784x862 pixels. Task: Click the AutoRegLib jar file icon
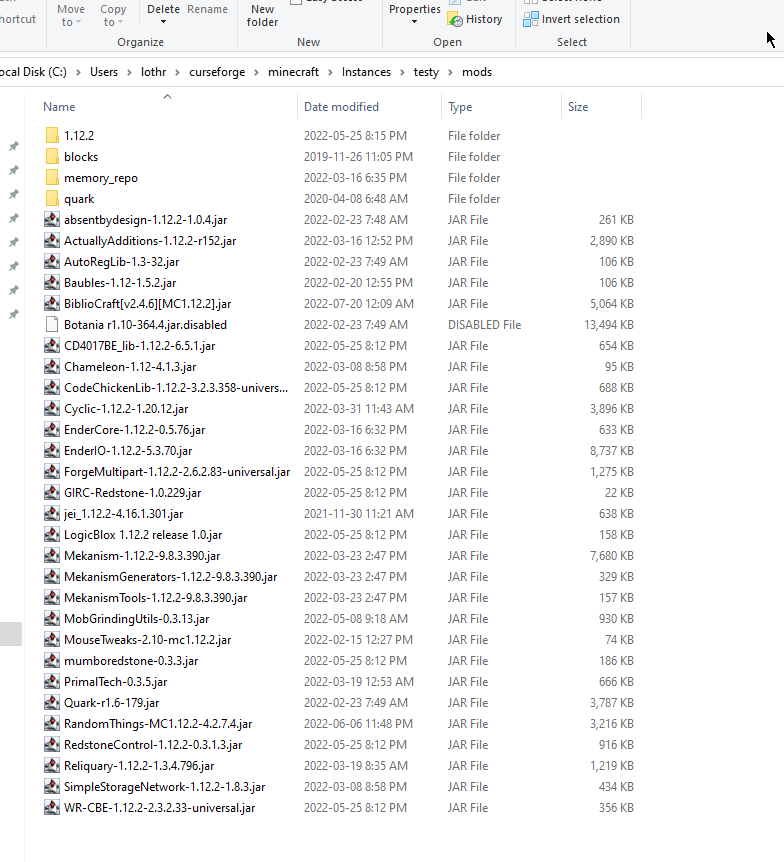coord(52,262)
